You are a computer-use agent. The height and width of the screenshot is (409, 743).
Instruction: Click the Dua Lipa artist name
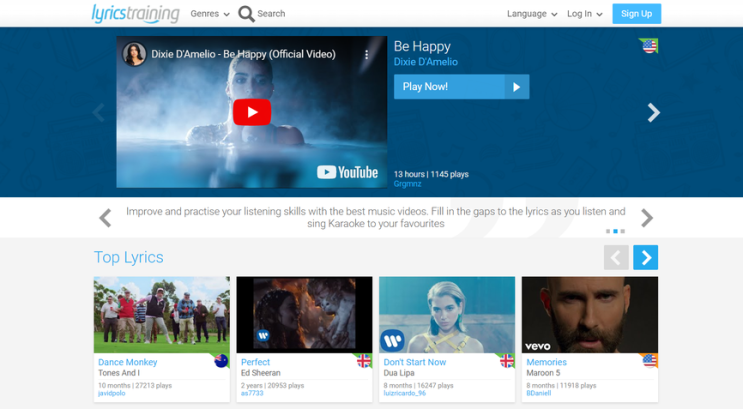399,373
